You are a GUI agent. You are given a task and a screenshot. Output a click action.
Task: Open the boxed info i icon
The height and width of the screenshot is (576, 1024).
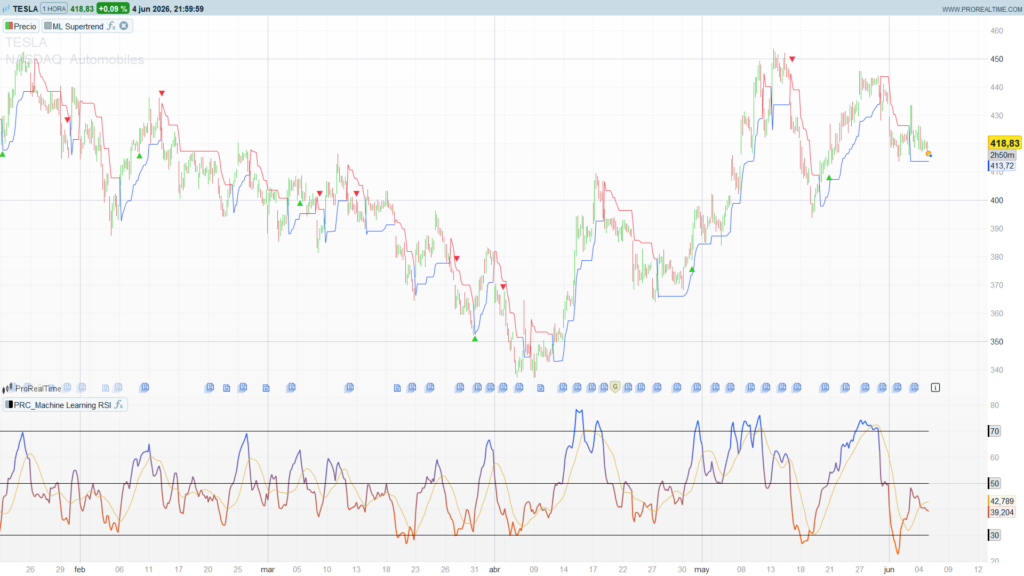point(935,387)
